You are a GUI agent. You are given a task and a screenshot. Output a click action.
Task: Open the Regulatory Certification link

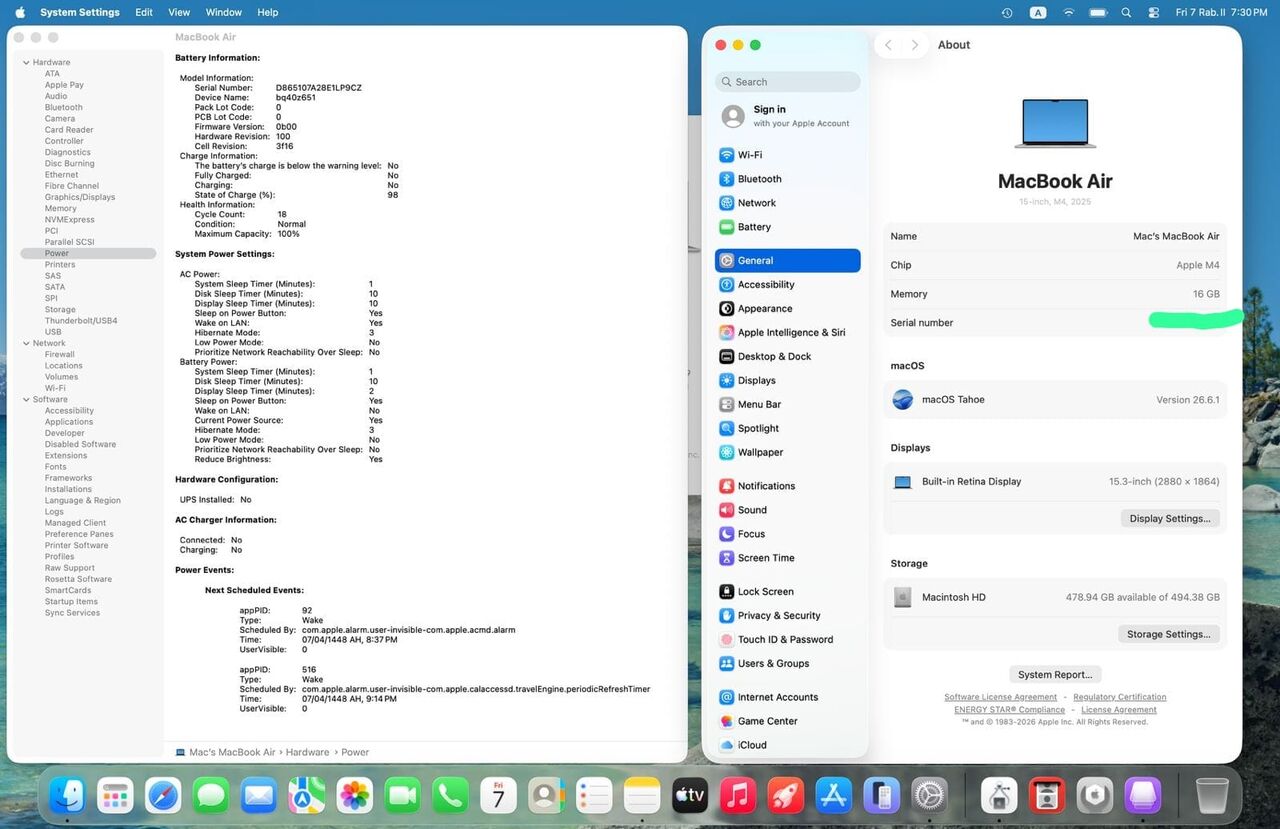(1119, 697)
